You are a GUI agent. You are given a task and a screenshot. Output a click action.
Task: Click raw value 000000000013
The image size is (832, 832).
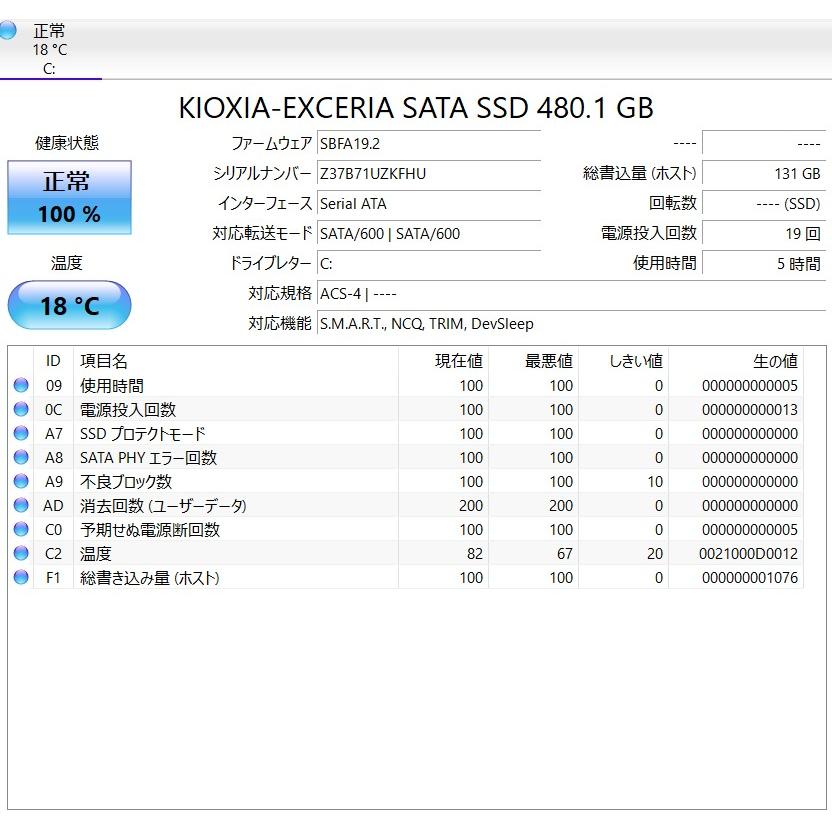[x=750, y=410]
